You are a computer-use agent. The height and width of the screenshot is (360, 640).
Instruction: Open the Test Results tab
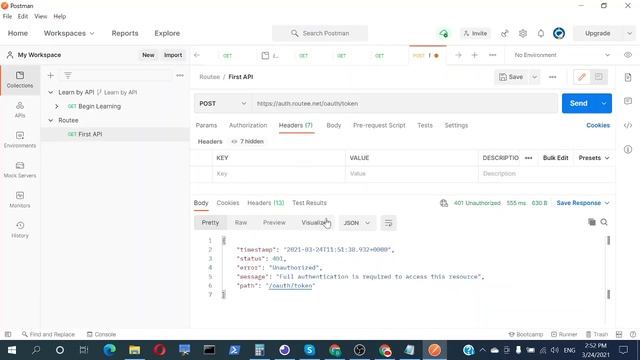[x=309, y=203]
